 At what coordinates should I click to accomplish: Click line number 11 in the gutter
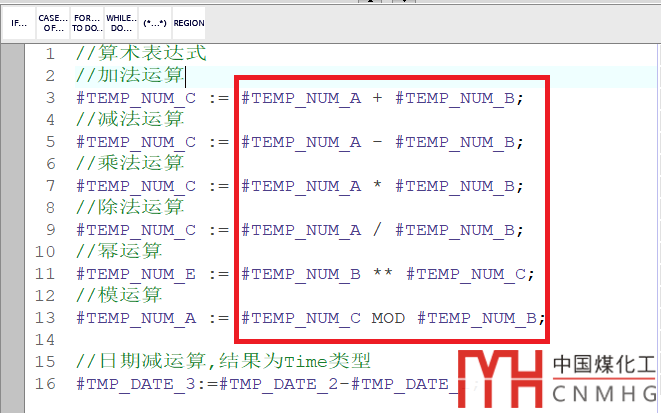45,274
